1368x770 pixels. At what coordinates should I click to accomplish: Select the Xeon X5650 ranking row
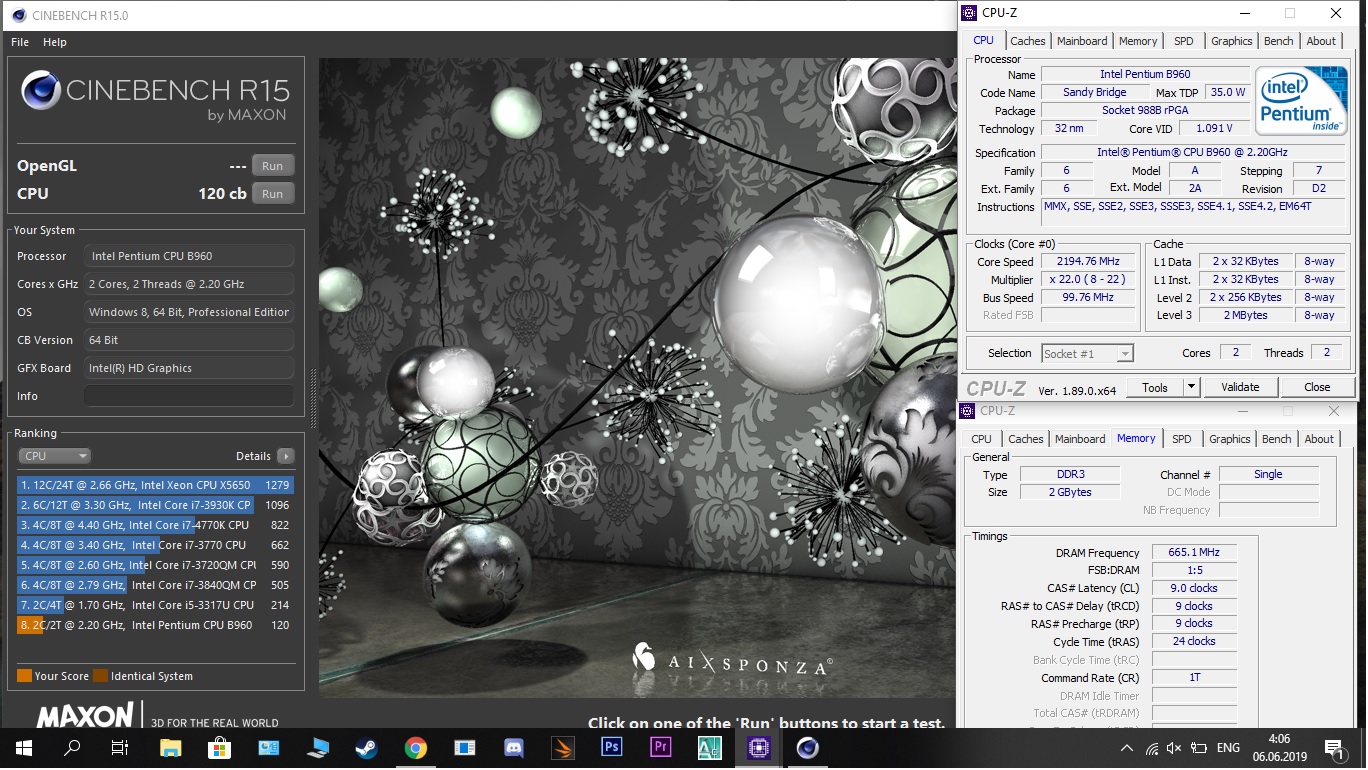click(155, 485)
